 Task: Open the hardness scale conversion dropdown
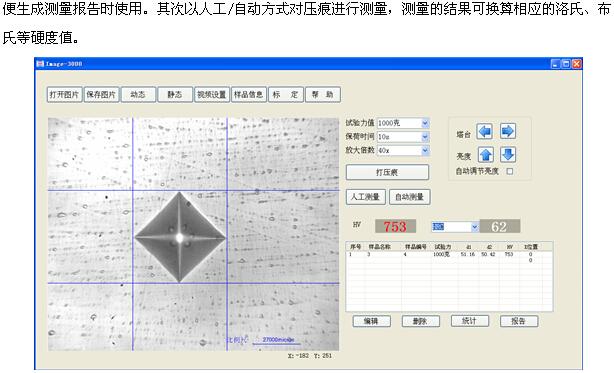pyautogui.click(x=475, y=227)
